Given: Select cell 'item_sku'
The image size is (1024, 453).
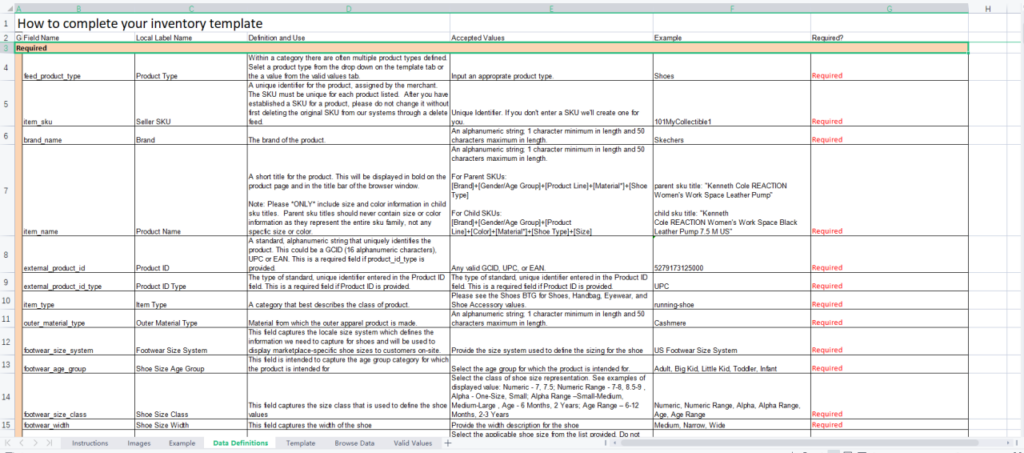Looking at the screenshot, I should [x=78, y=104].
